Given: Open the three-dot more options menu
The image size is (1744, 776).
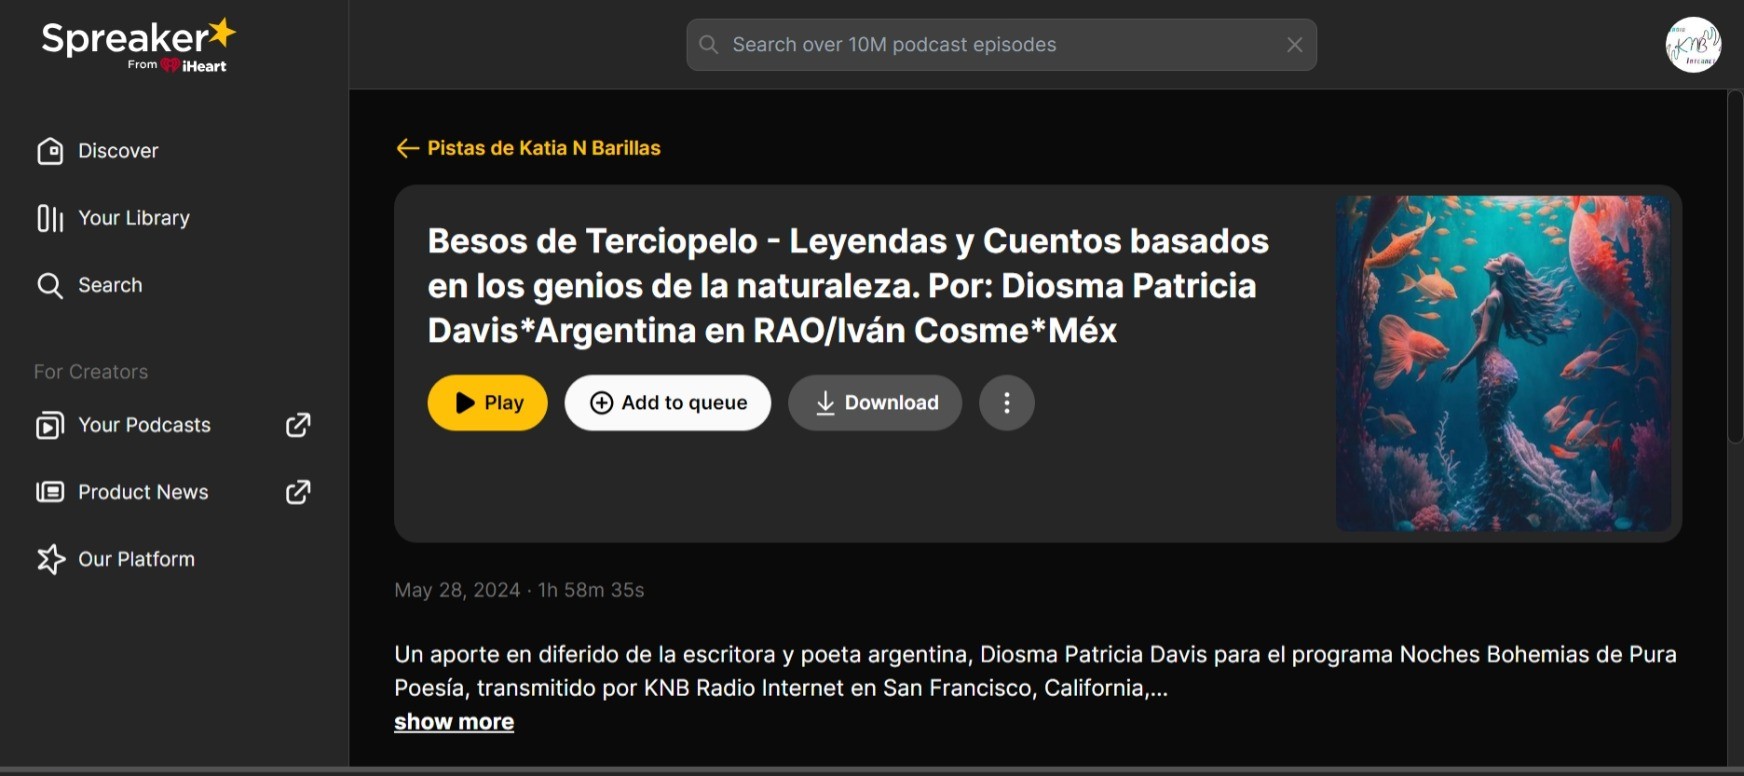Looking at the screenshot, I should pos(1006,403).
